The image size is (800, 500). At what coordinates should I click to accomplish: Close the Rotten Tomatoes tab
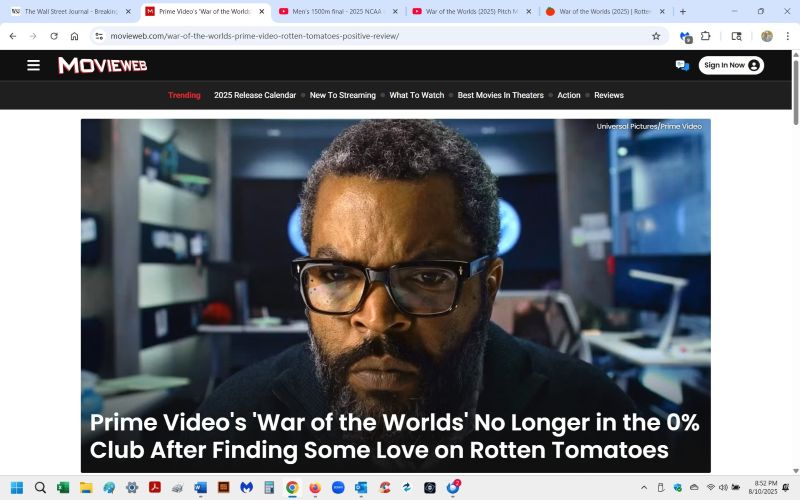(662, 11)
